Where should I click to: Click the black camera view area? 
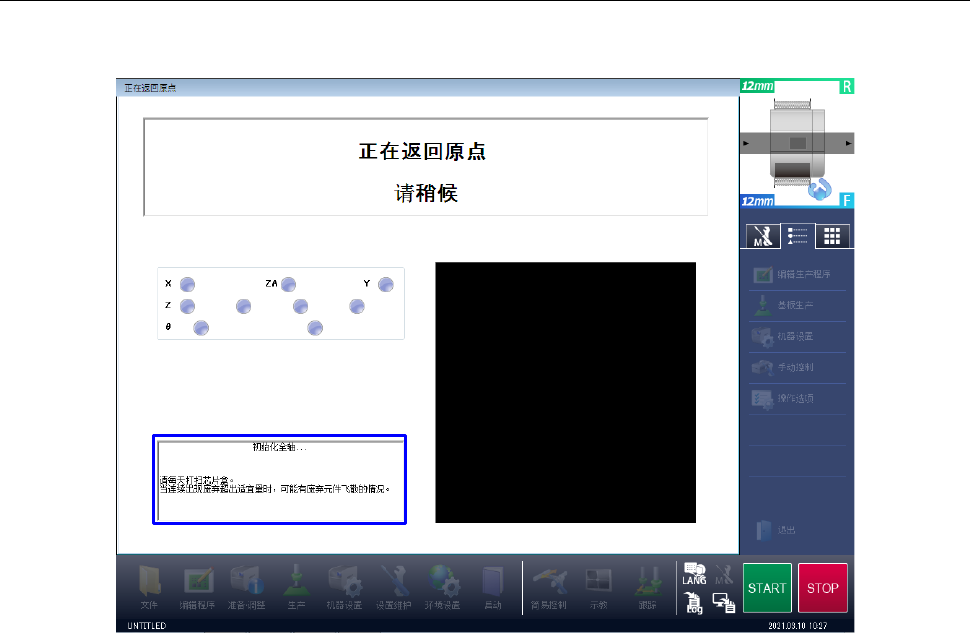(565, 392)
